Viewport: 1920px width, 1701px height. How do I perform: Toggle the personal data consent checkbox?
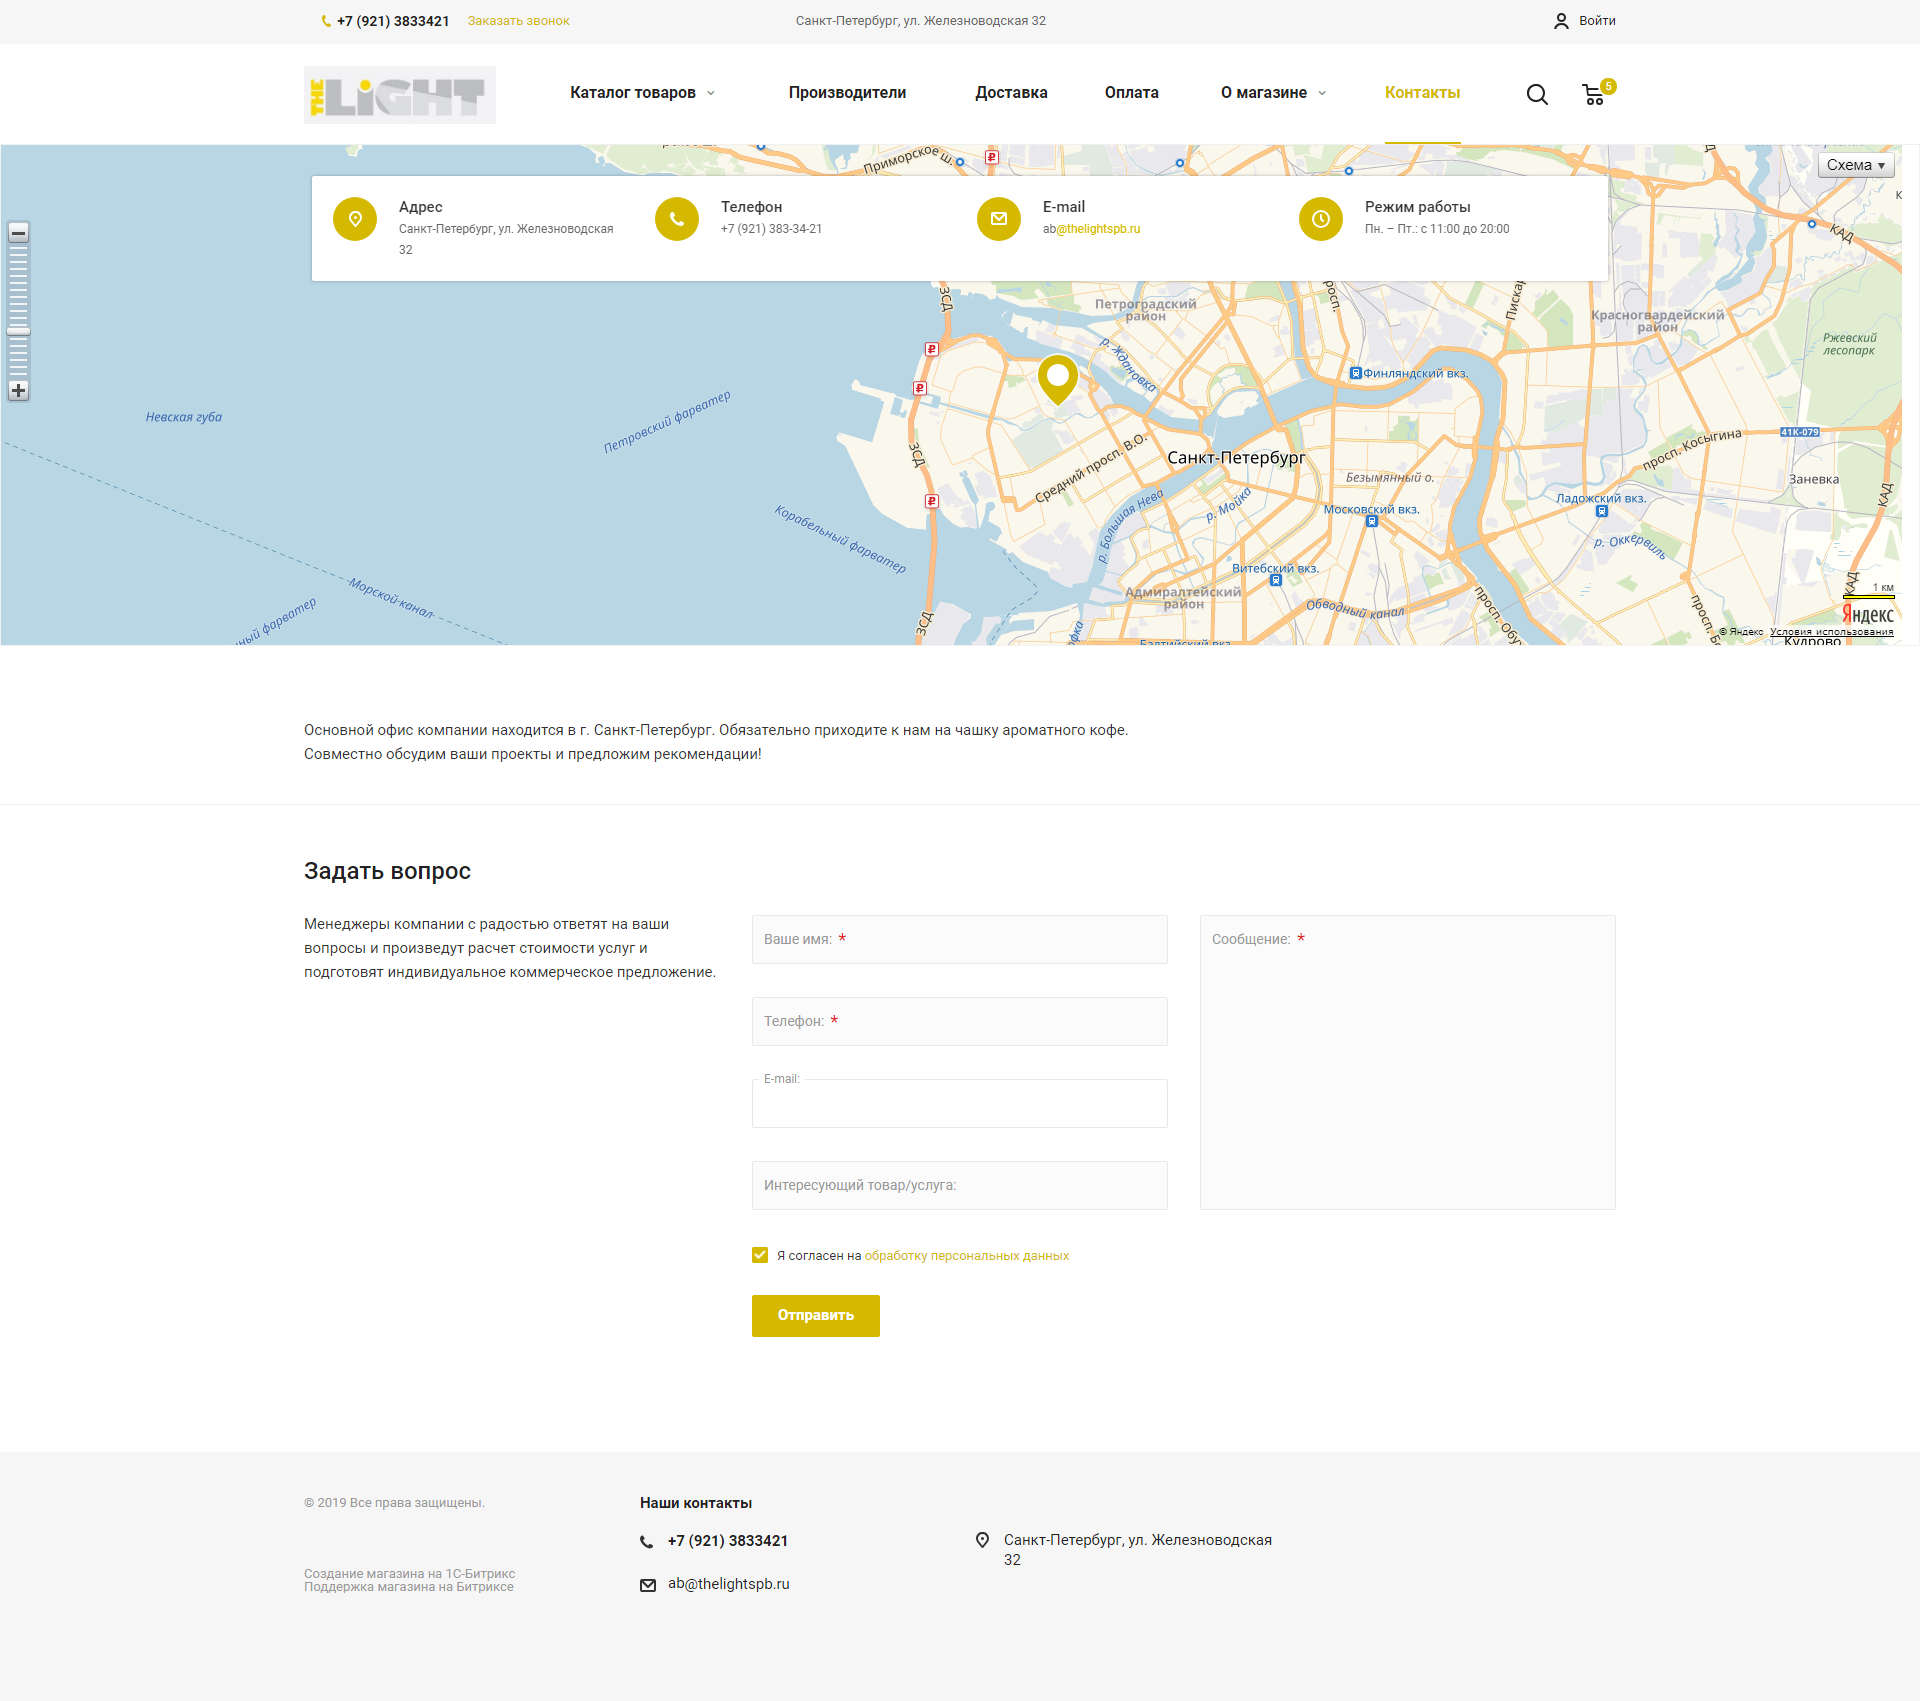(760, 1255)
